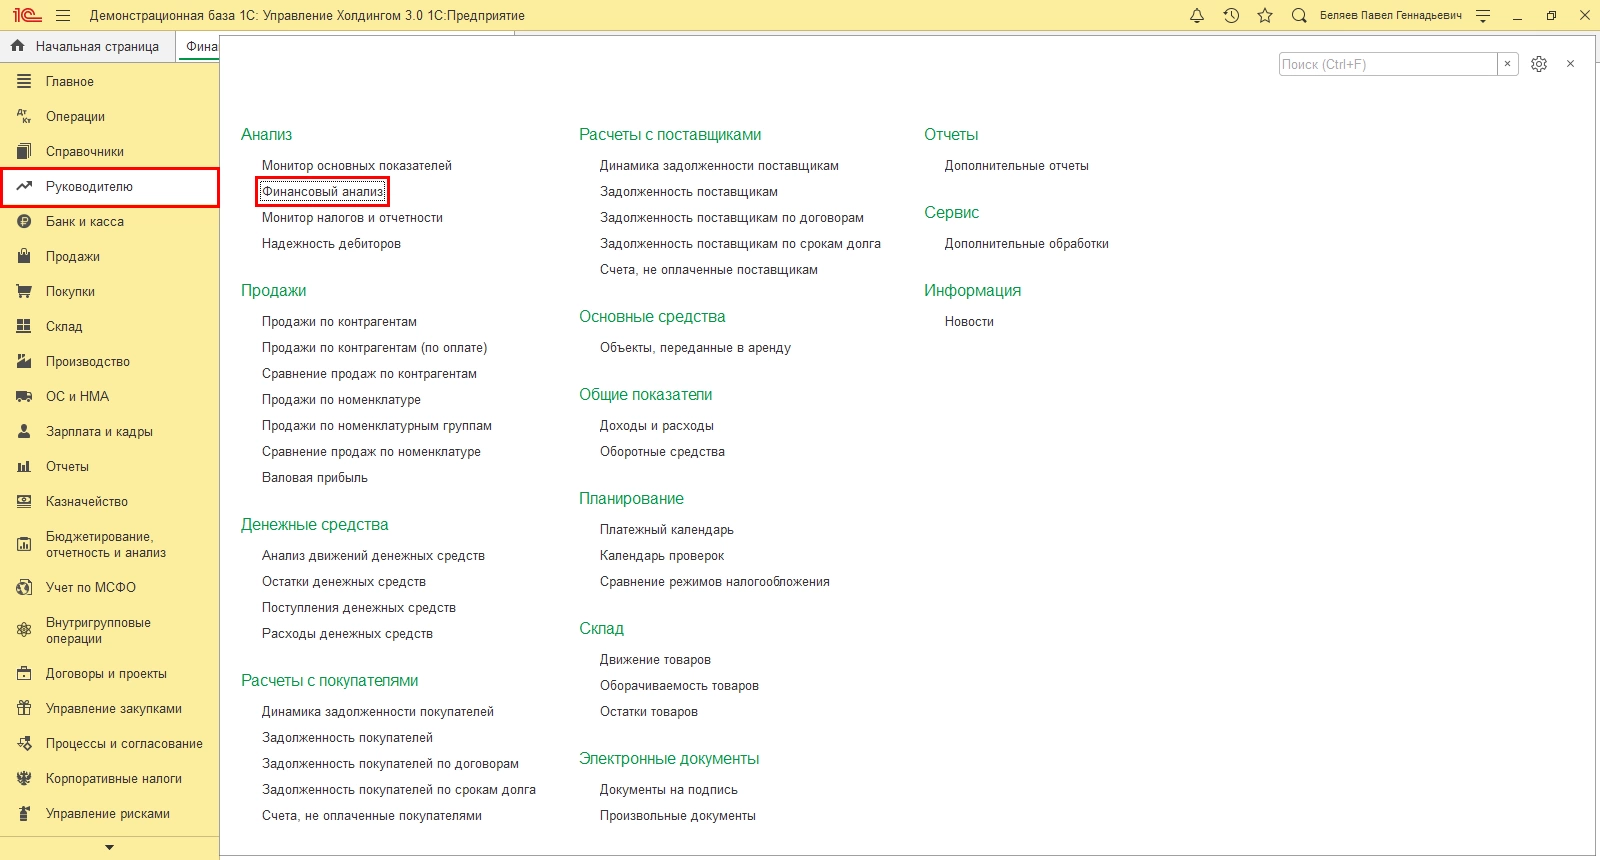Open Остатки денежных средств
Viewport: 1600px width, 860px height.
coord(344,581)
